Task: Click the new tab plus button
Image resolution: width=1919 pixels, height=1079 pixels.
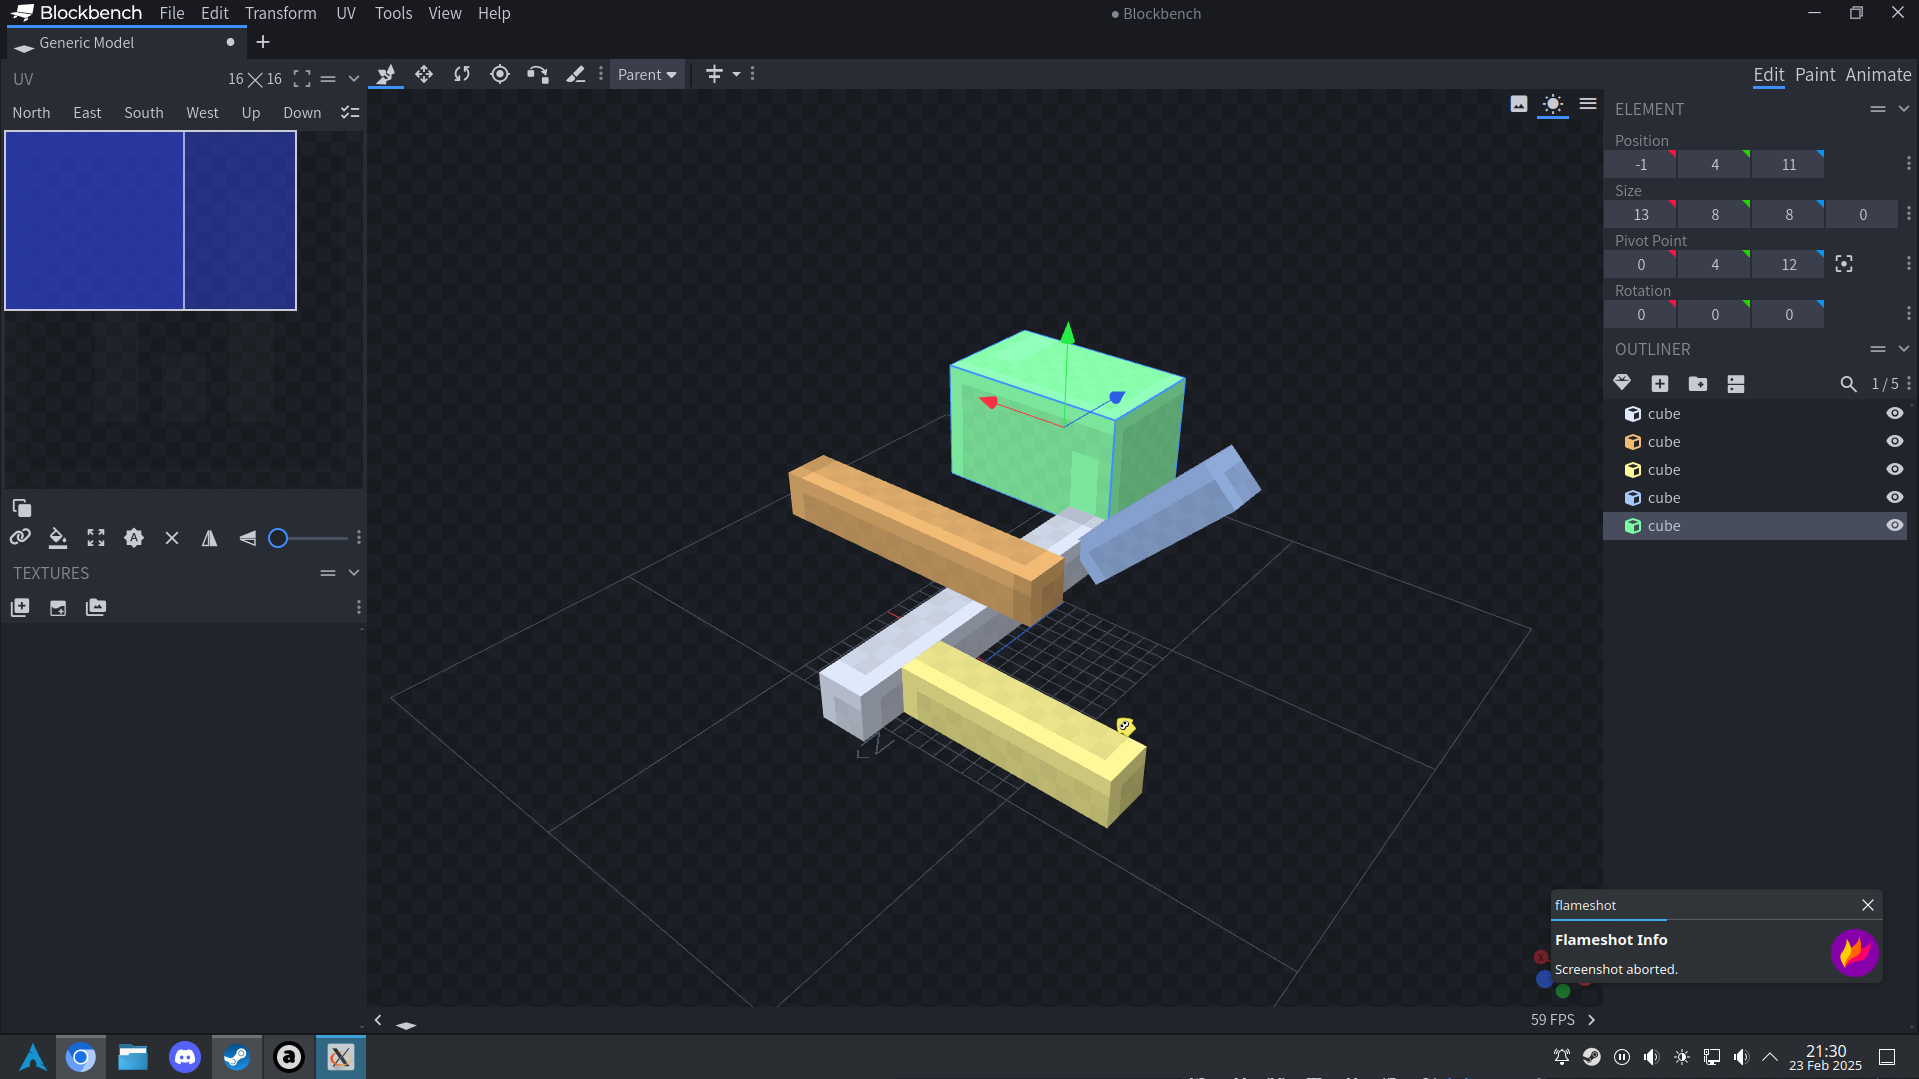Action: (263, 42)
